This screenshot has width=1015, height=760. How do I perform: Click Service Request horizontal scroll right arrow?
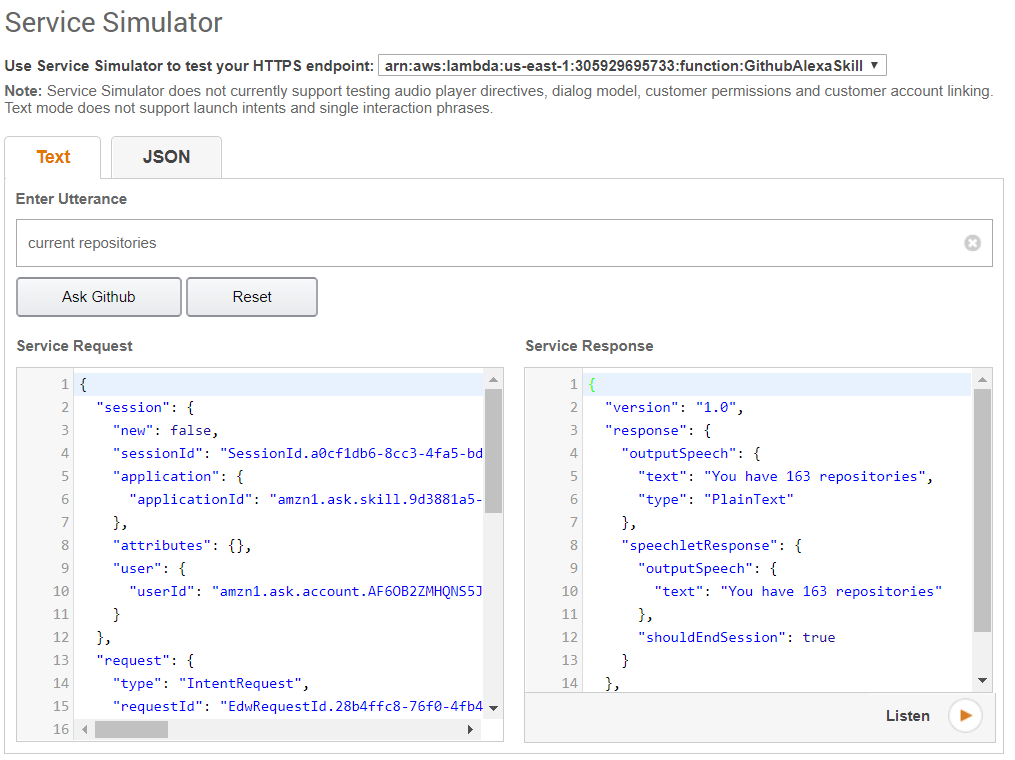coord(471,730)
